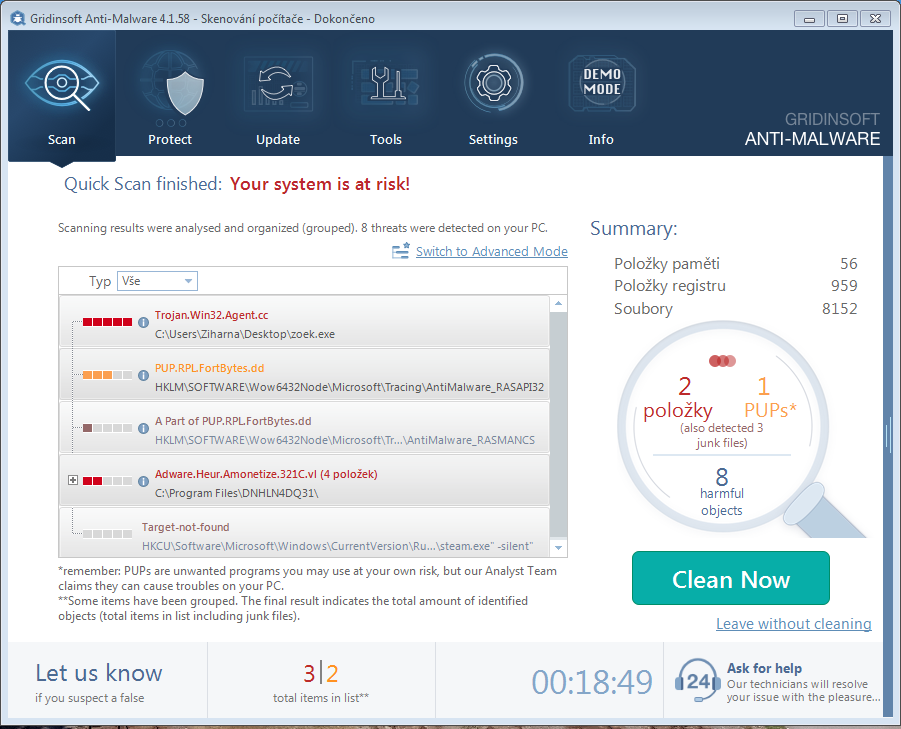This screenshot has height=729, width=901.
Task: Select the C:\Program Files\DNHLN4DQ31\ path
Action: click(237, 492)
